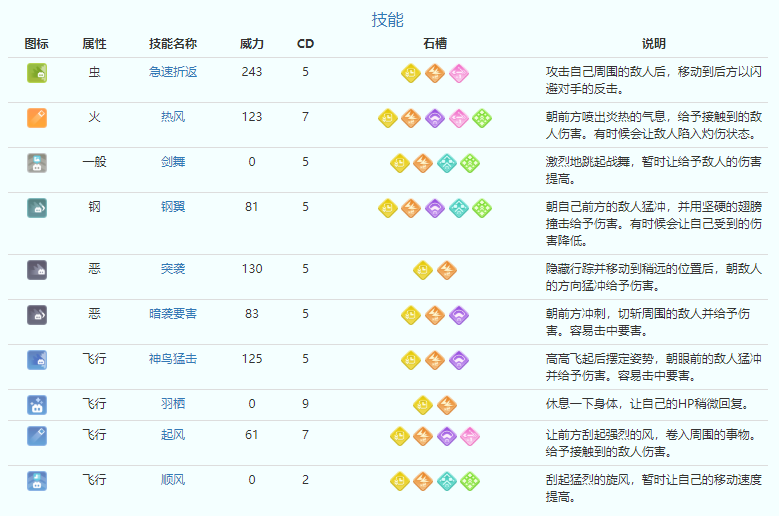Click the 技能名称 column header
Image resolution: width=779 pixels, height=516 pixels.
[x=173, y=44]
